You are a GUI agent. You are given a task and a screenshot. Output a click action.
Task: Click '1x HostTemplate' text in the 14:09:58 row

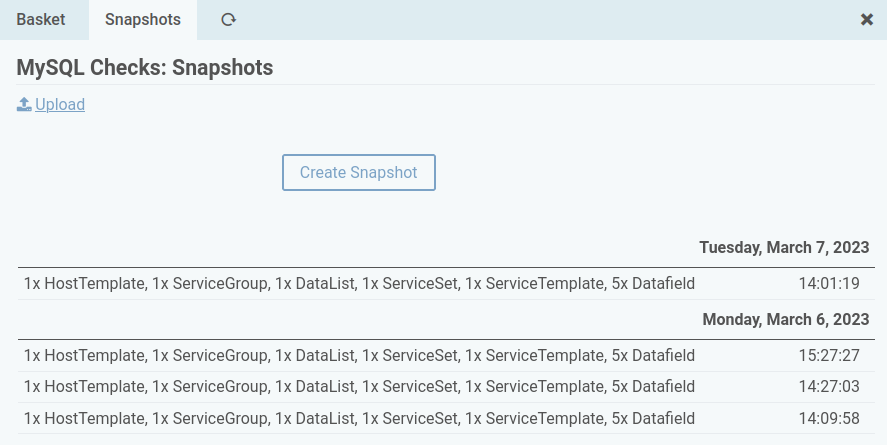(84, 418)
